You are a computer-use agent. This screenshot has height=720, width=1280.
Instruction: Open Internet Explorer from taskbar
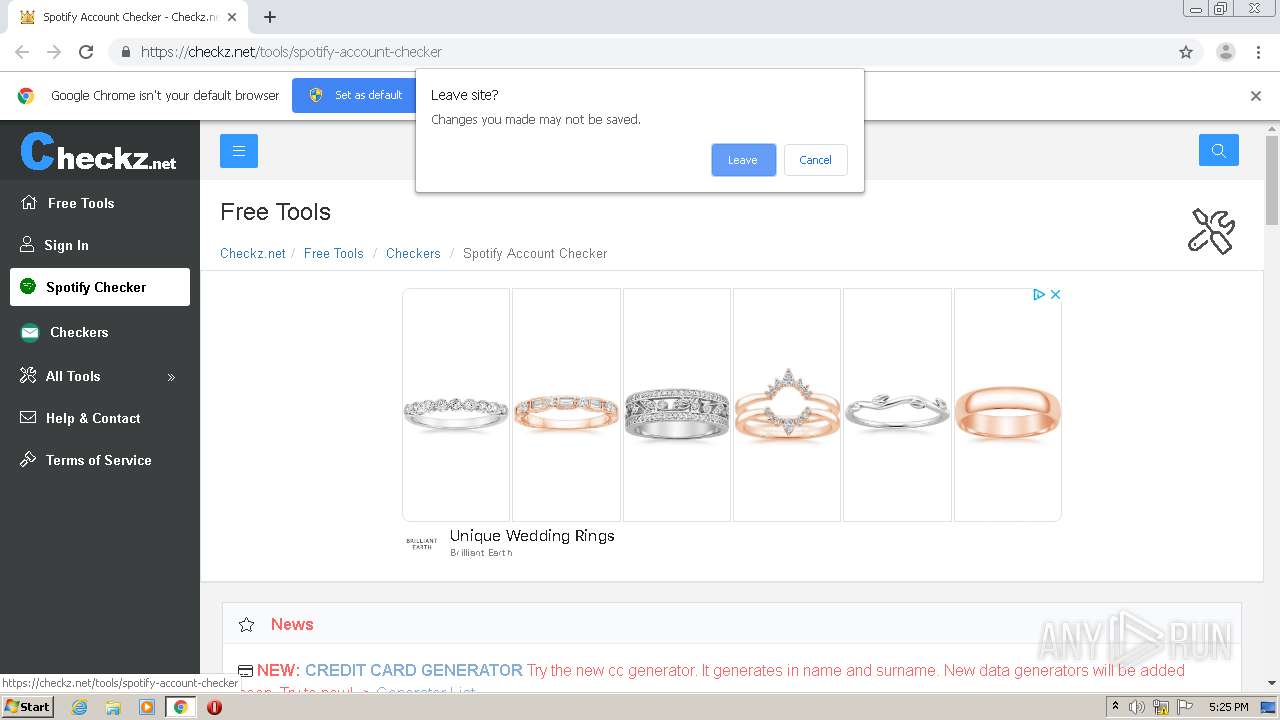click(x=79, y=707)
